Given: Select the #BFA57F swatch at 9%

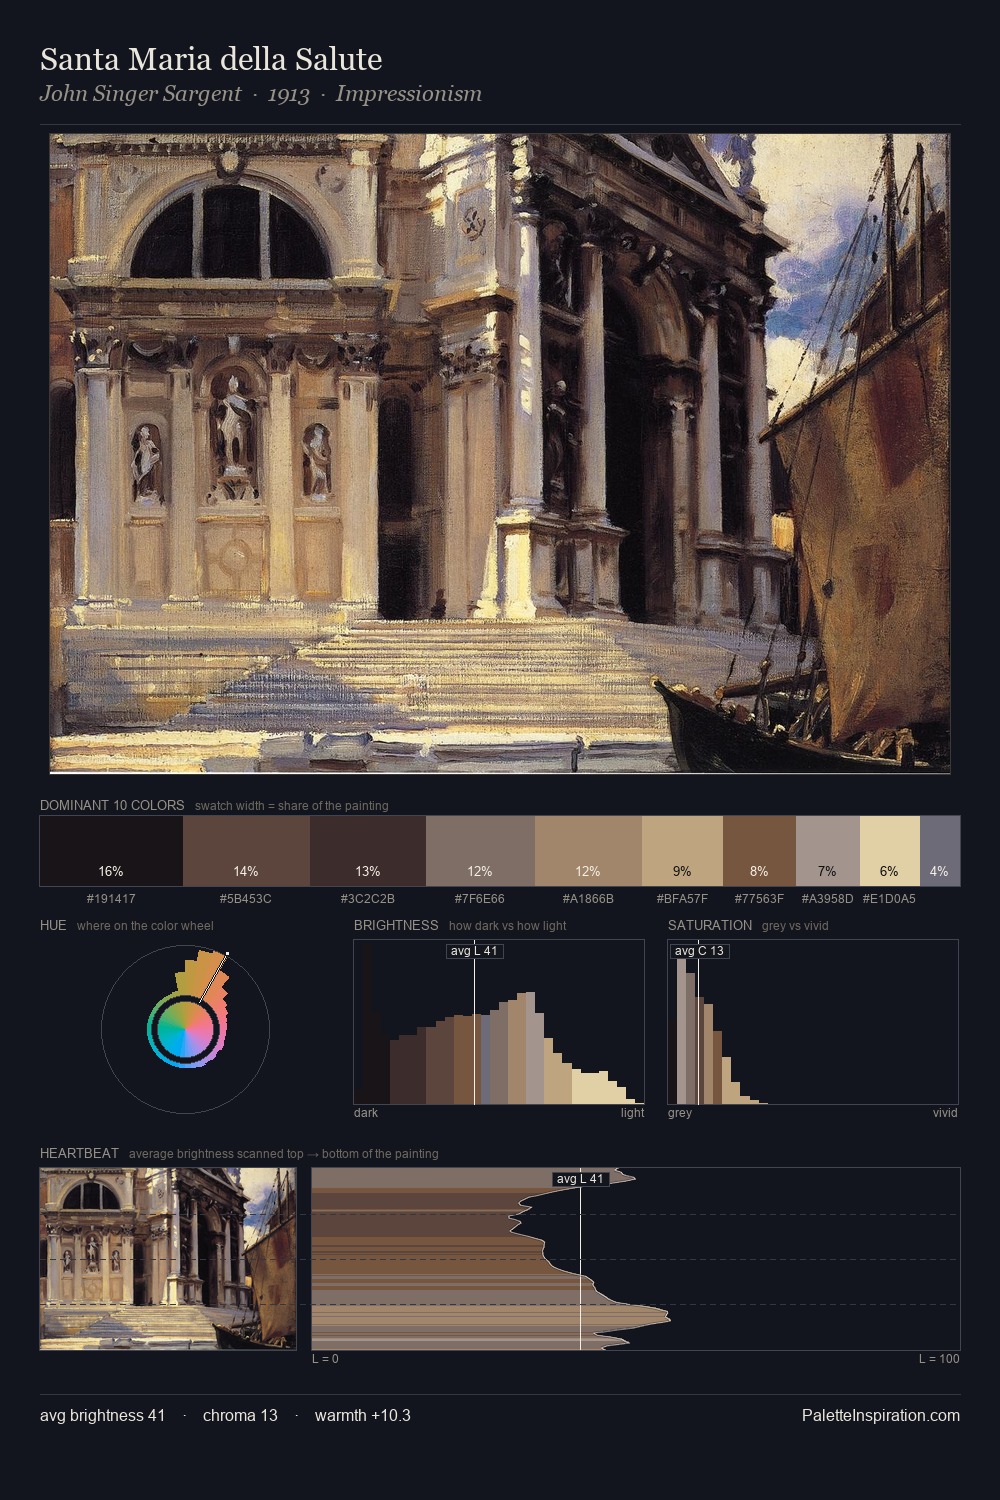Looking at the screenshot, I should (x=682, y=851).
